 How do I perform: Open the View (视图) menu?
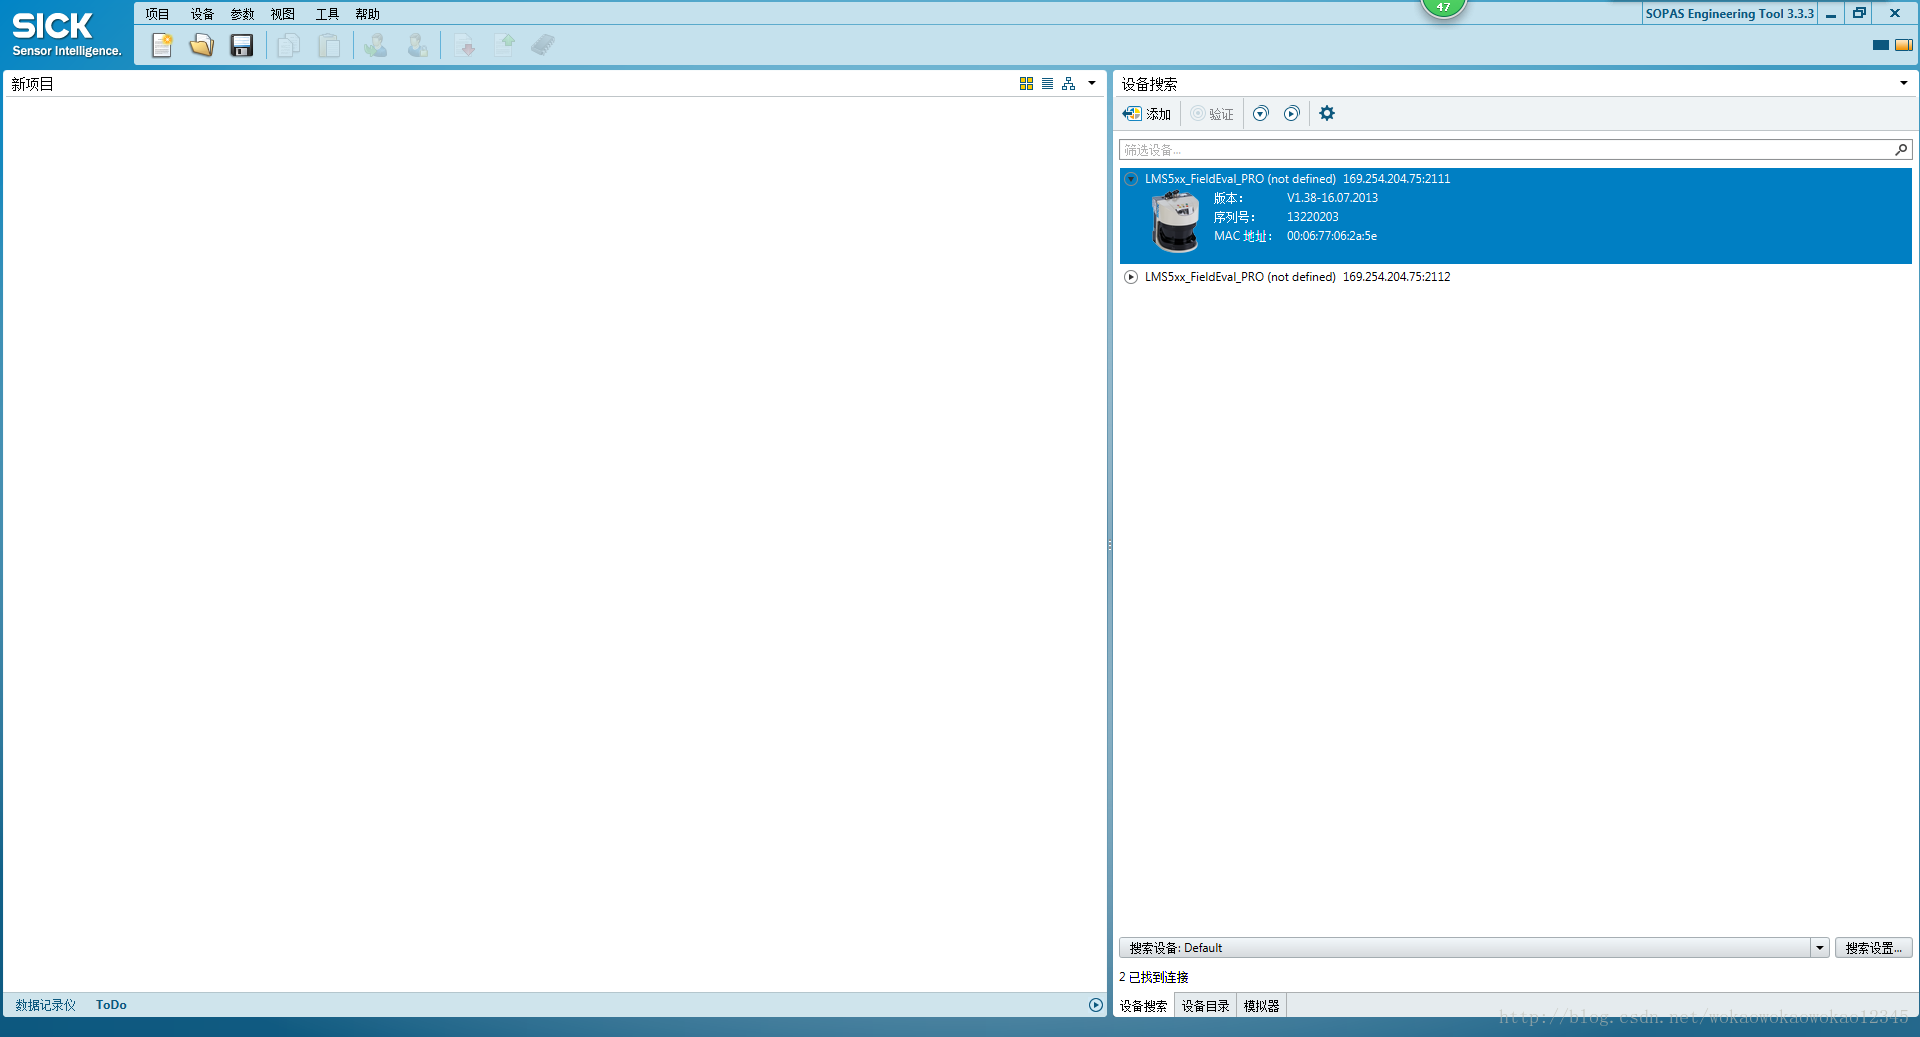click(283, 14)
